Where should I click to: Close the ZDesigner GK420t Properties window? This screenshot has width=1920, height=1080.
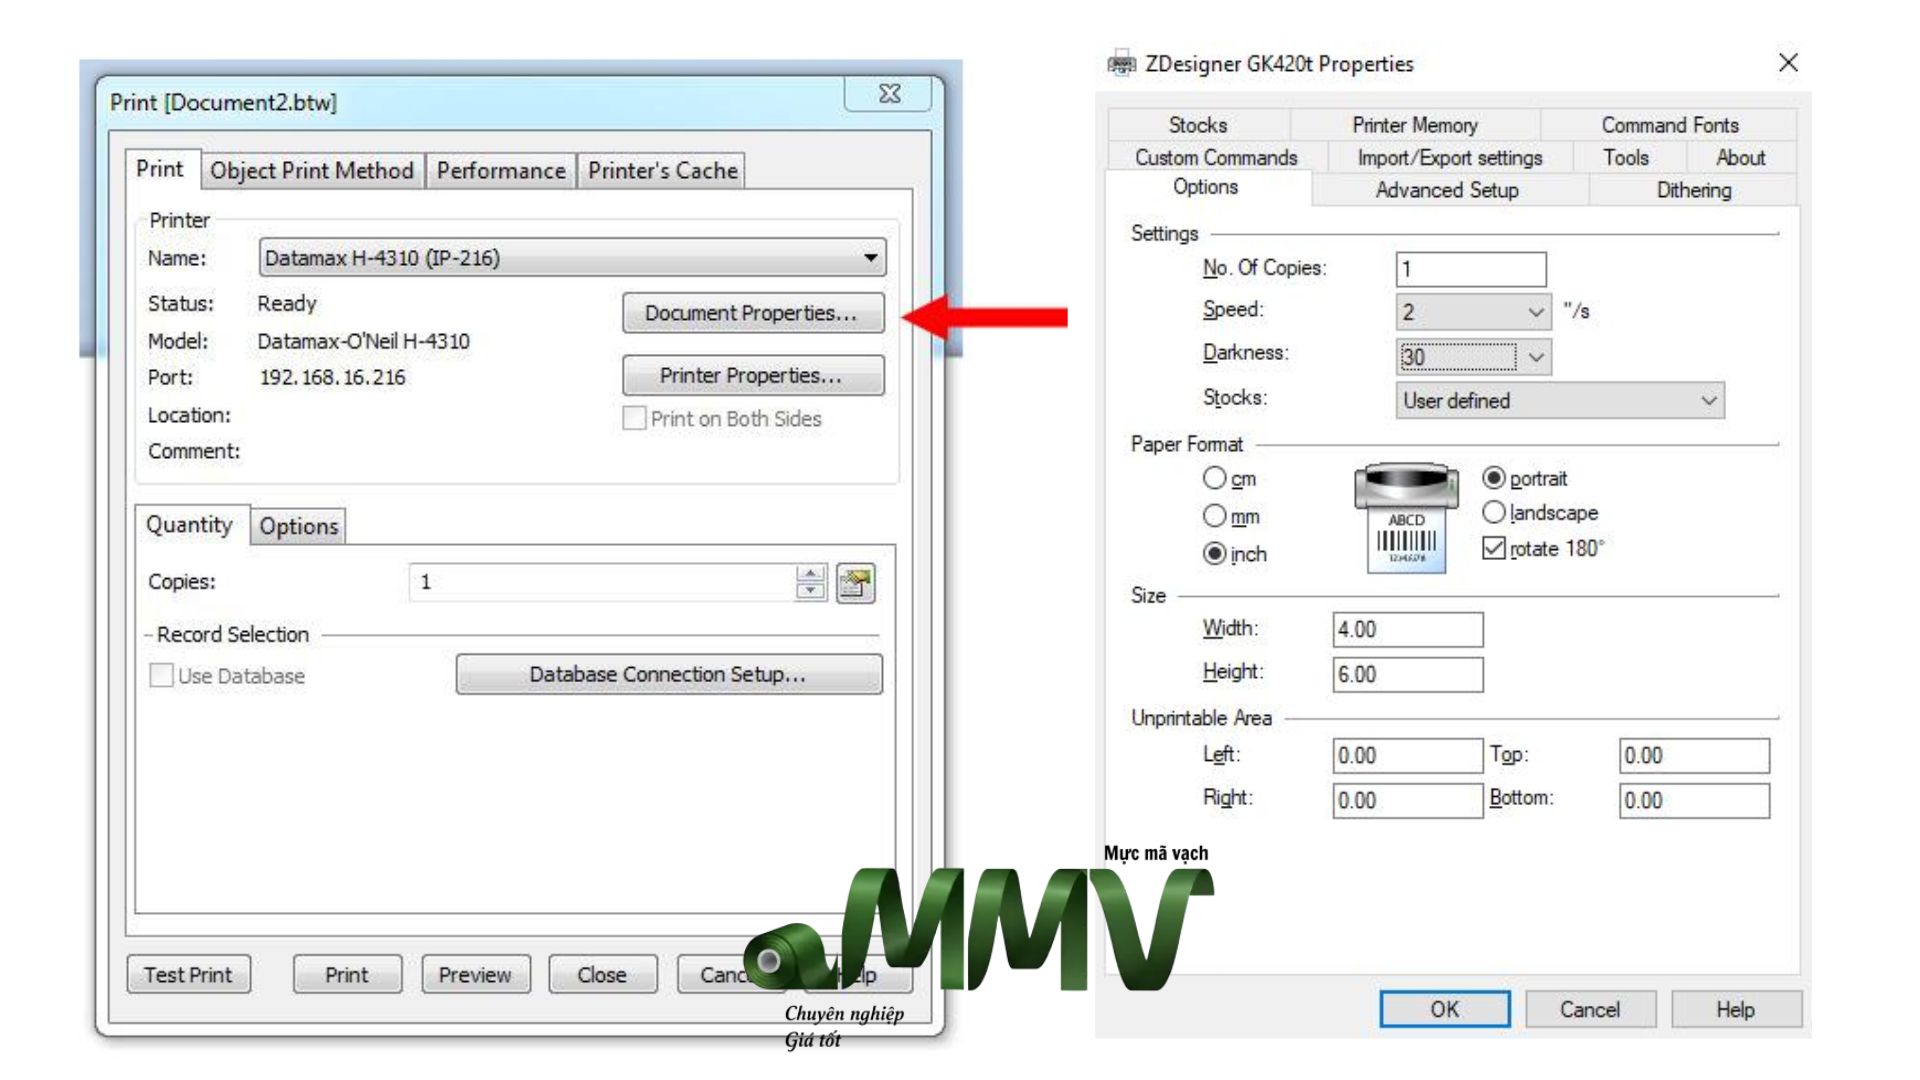pyautogui.click(x=1788, y=63)
